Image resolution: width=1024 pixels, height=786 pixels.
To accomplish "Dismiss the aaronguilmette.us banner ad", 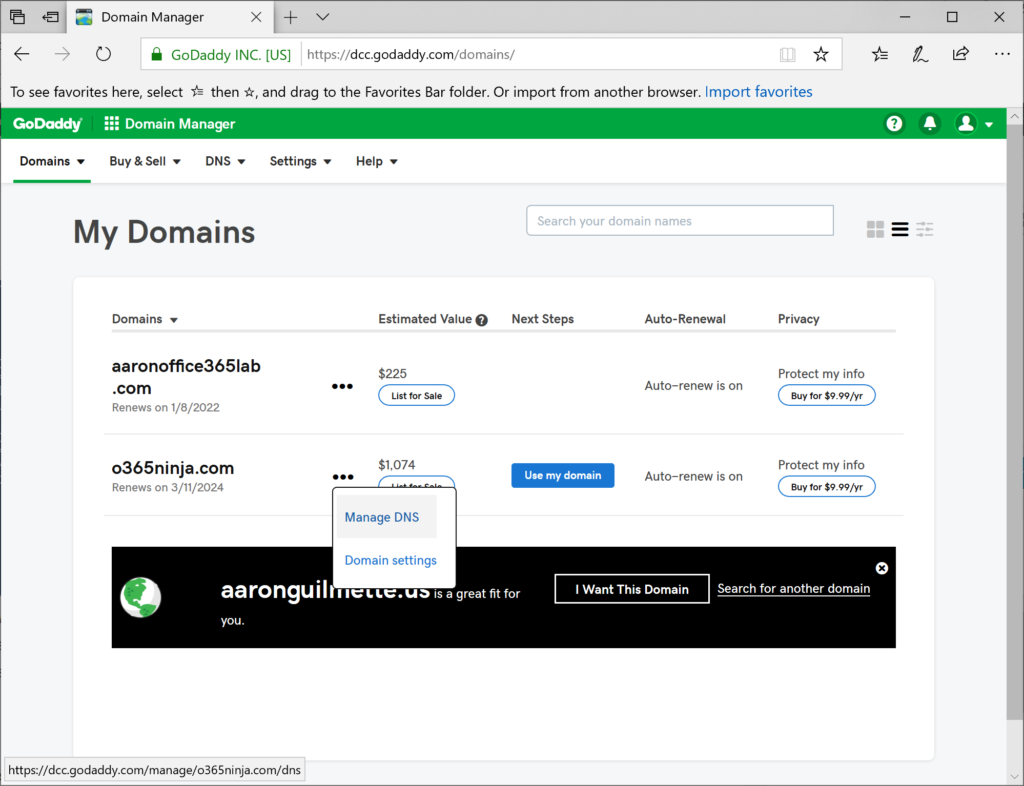I will 881,567.
